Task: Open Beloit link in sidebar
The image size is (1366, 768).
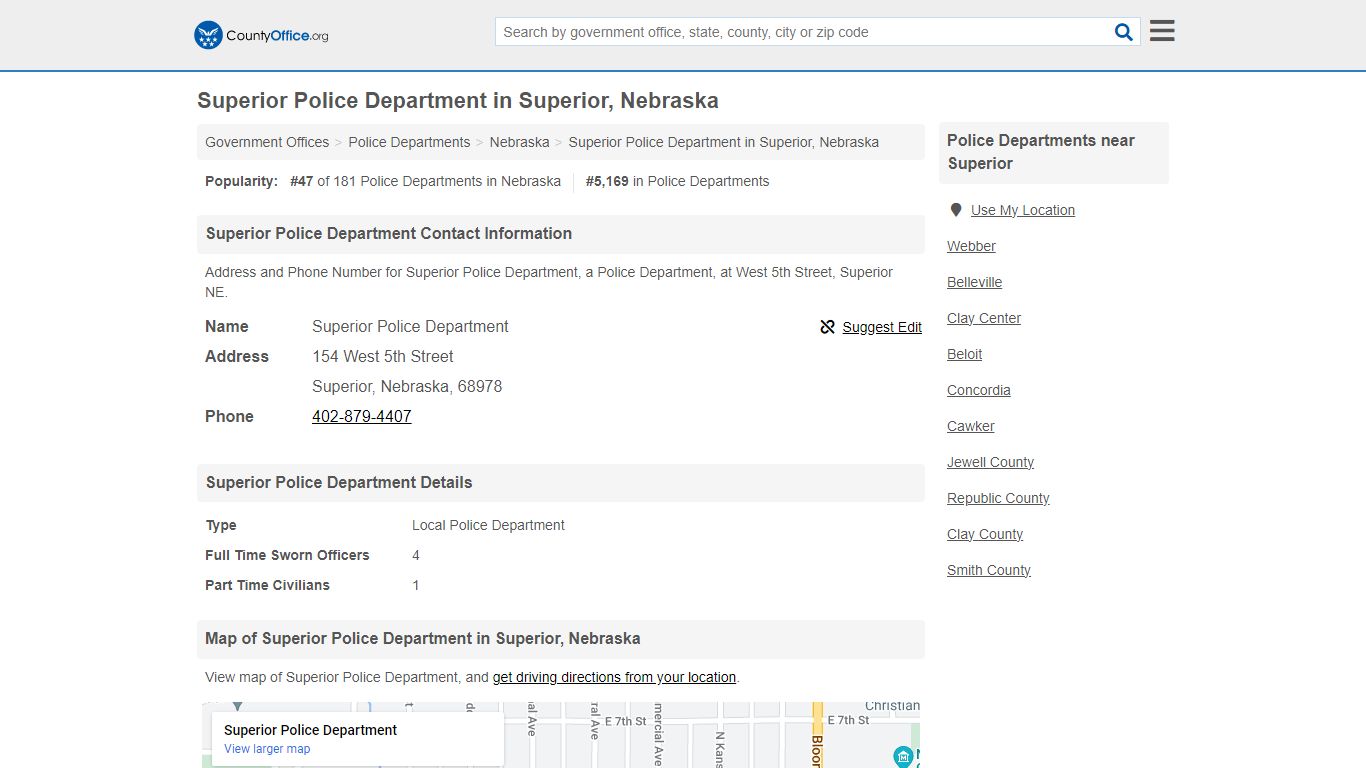Action: [964, 354]
